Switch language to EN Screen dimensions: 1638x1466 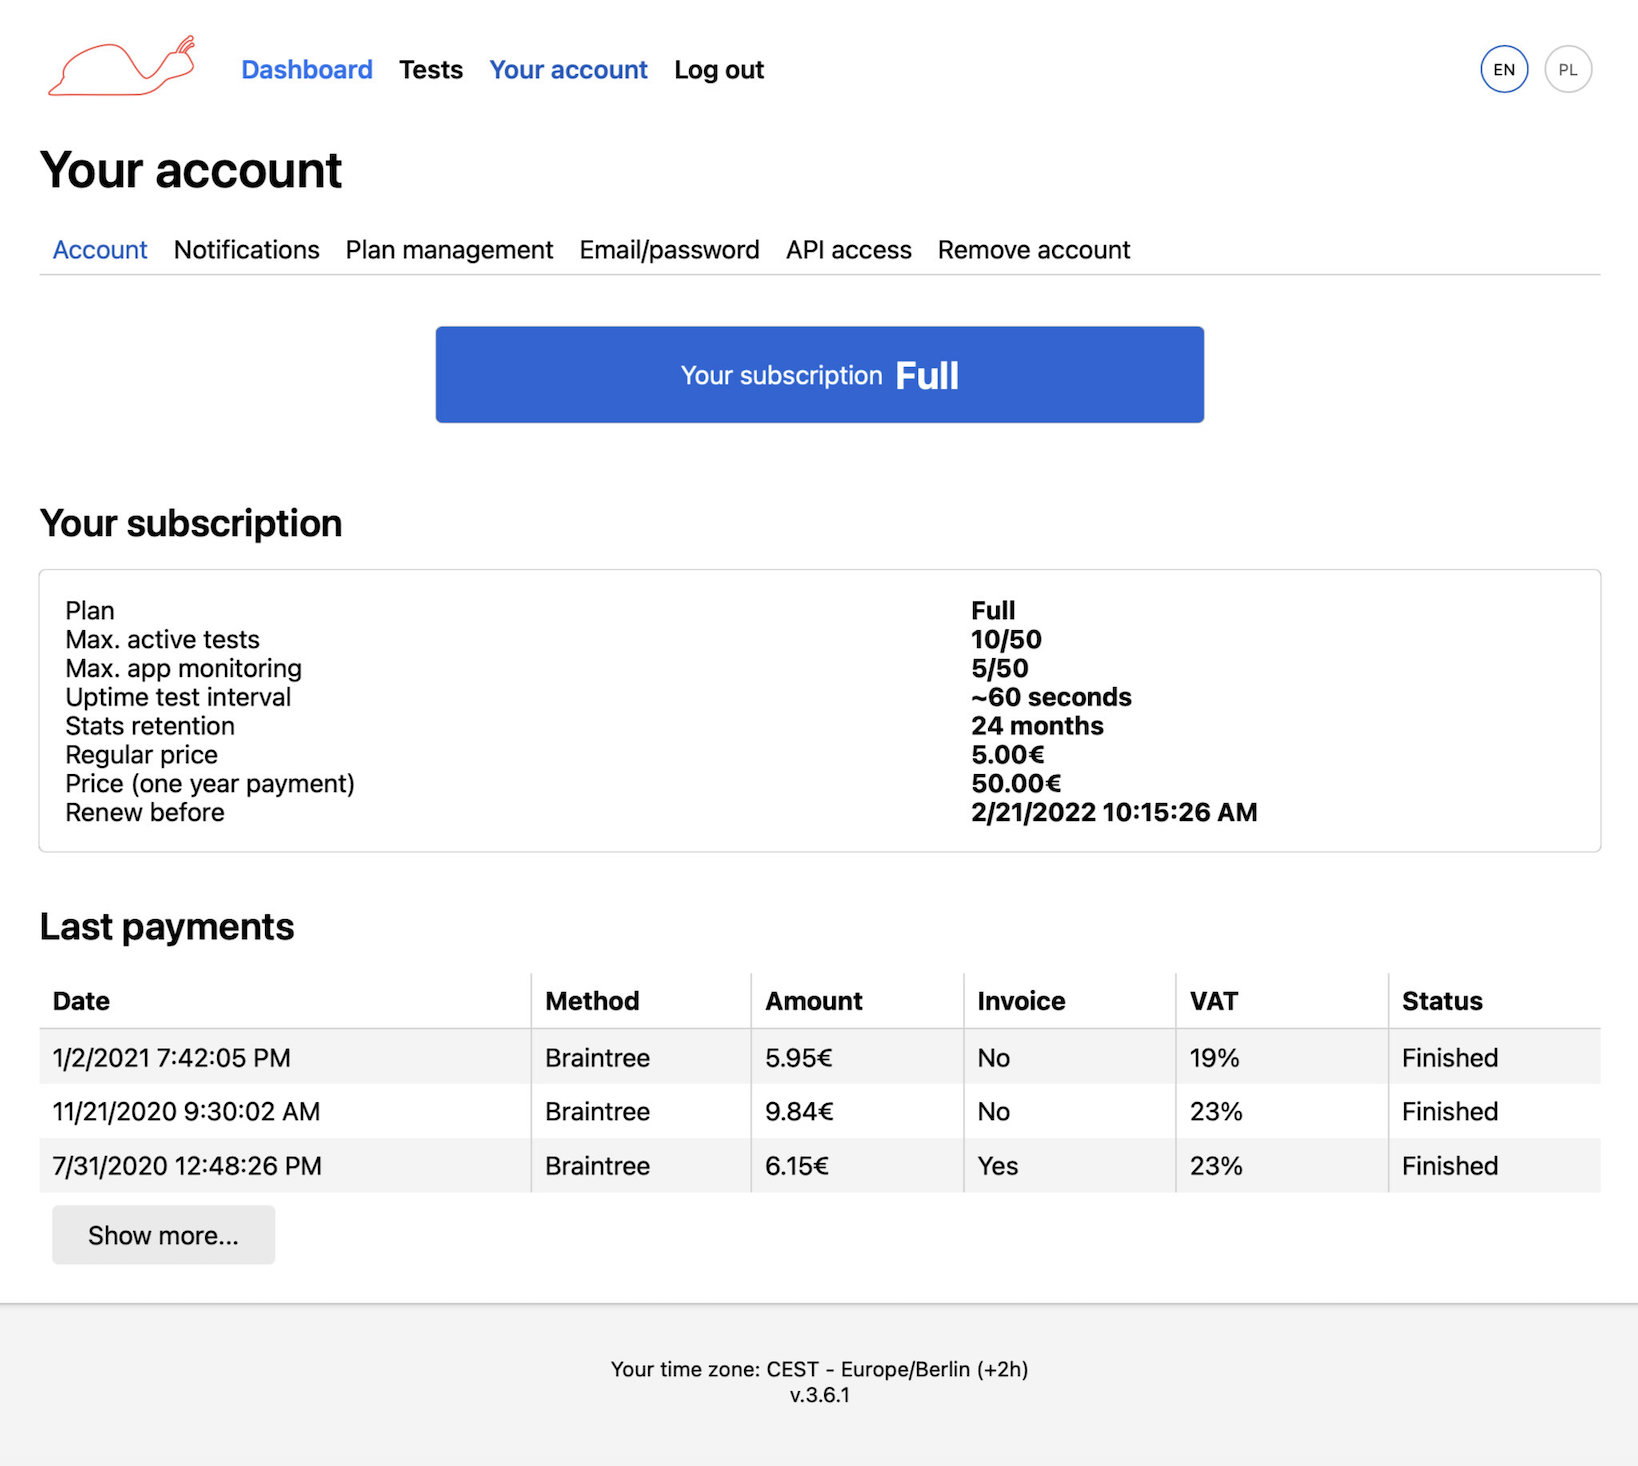pos(1504,70)
